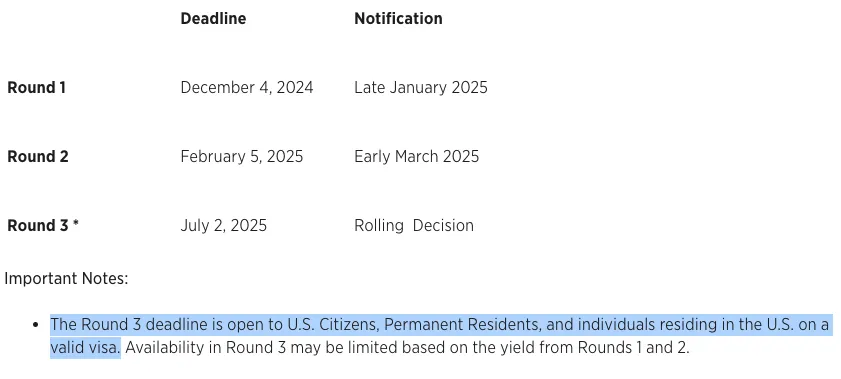Click the Deadline column header
This screenshot has height=379, width=841.
(x=213, y=19)
